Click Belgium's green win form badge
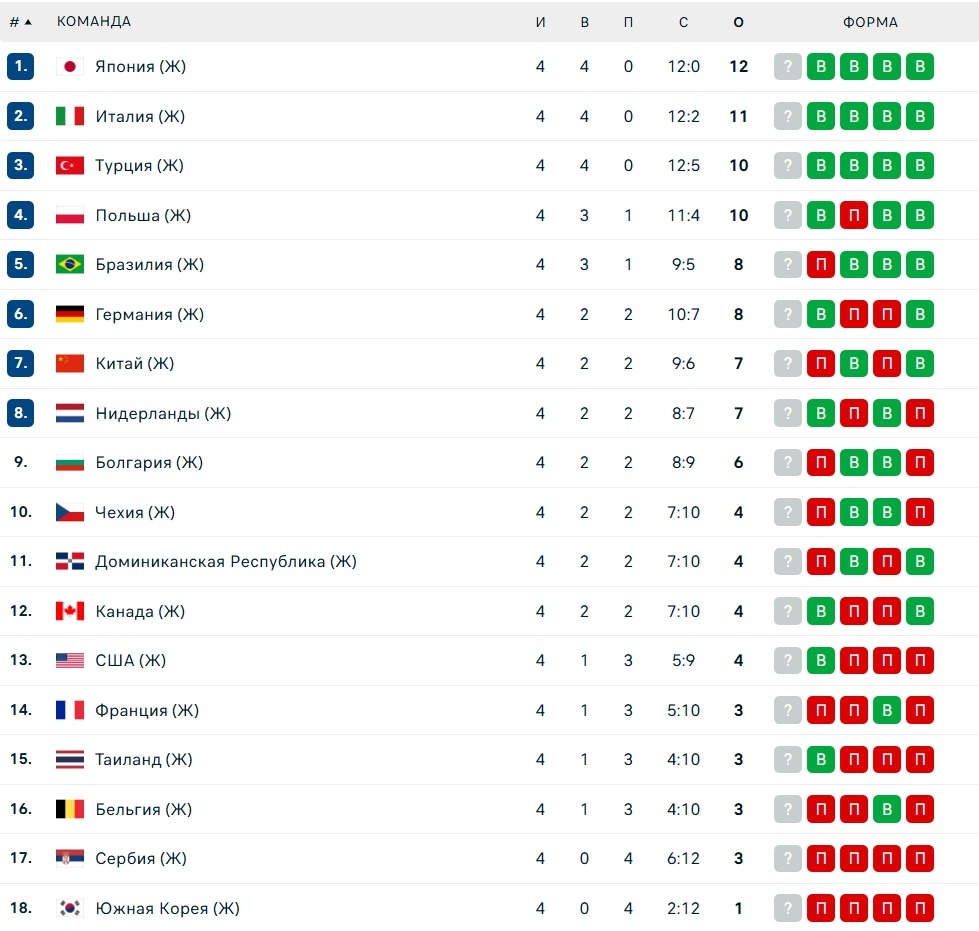This screenshot has height=931, width=979. click(x=887, y=809)
